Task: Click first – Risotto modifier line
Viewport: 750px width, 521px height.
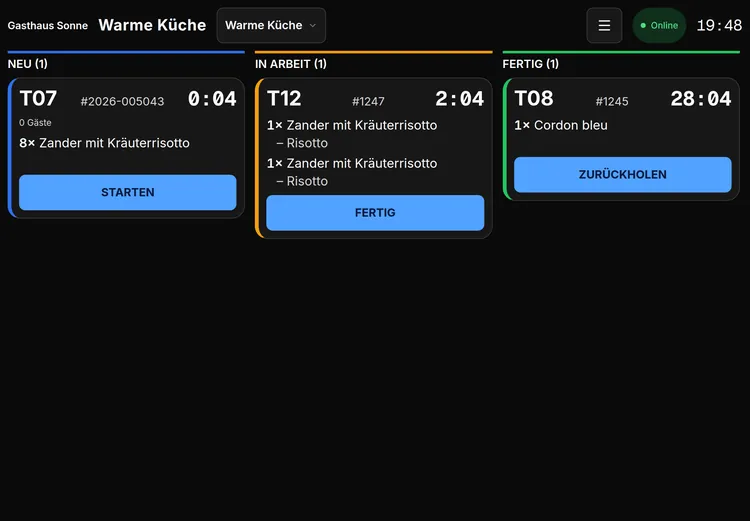Action: tap(302, 143)
